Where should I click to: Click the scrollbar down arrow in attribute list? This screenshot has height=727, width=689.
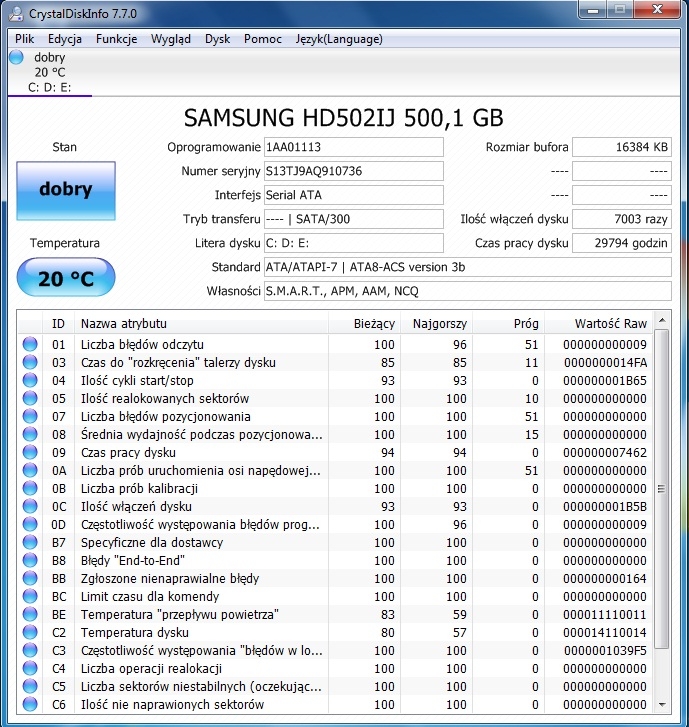click(x=662, y=705)
